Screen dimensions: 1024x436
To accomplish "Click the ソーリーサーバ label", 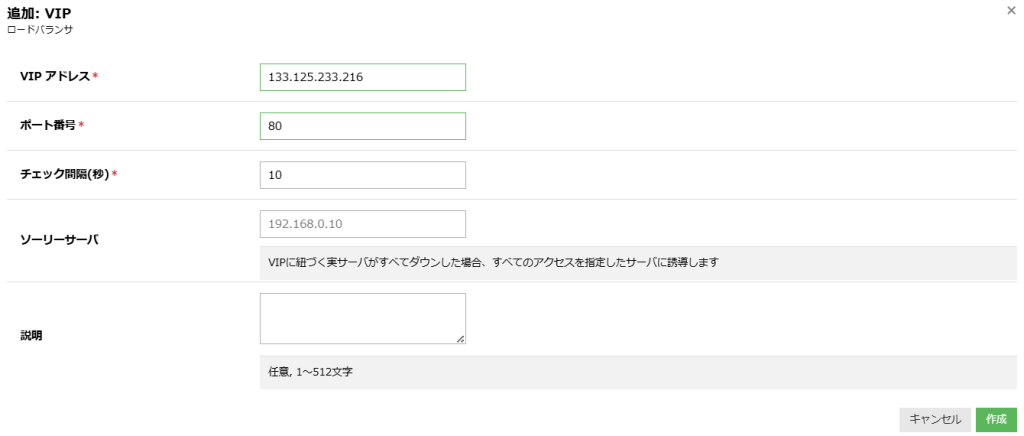I will 59,240.
